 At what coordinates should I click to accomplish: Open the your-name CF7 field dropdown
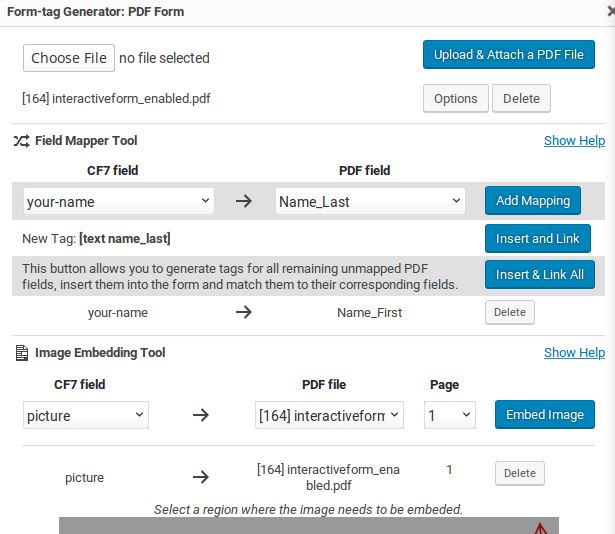118,201
